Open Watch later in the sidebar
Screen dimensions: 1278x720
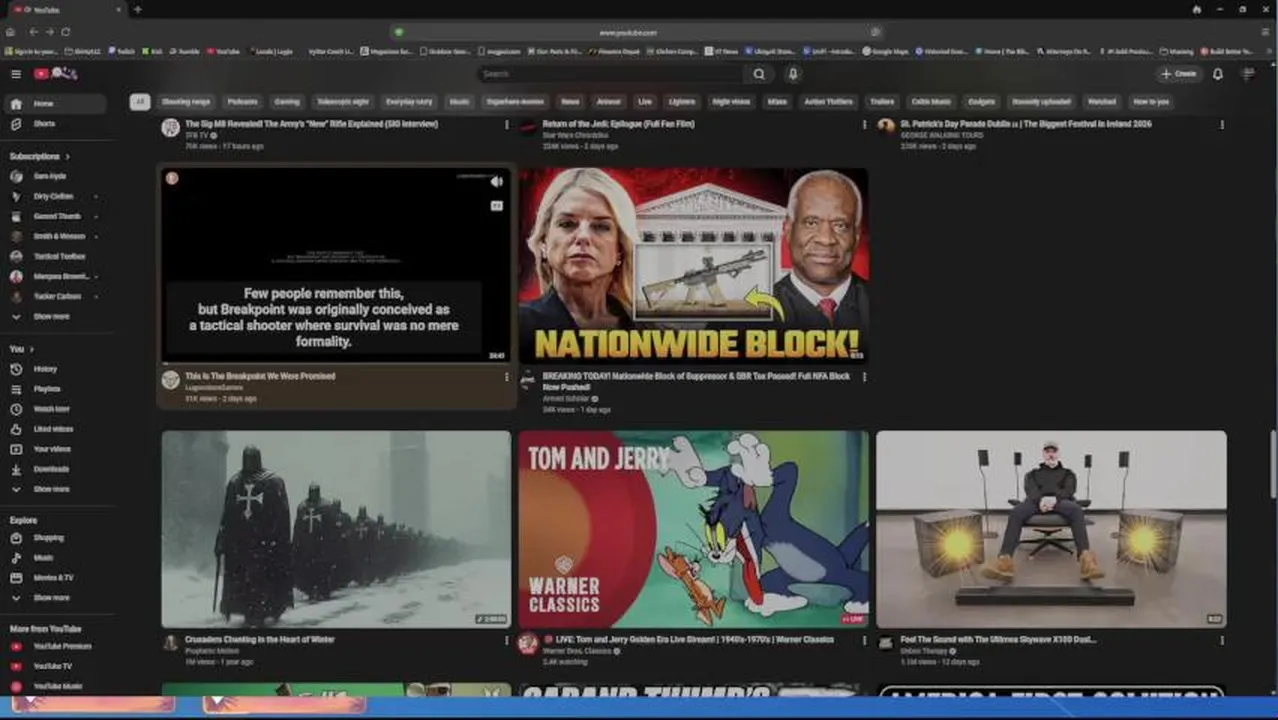click(x=54, y=409)
